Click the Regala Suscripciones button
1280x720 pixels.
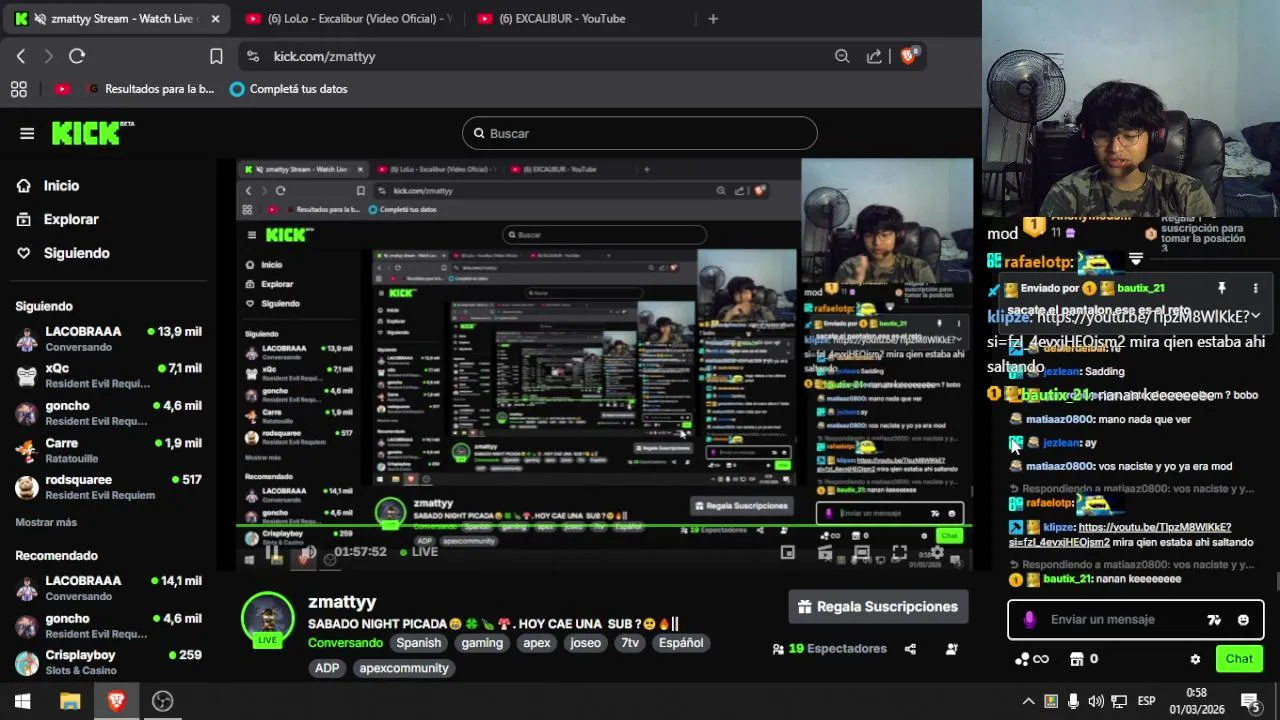point(880,607)
